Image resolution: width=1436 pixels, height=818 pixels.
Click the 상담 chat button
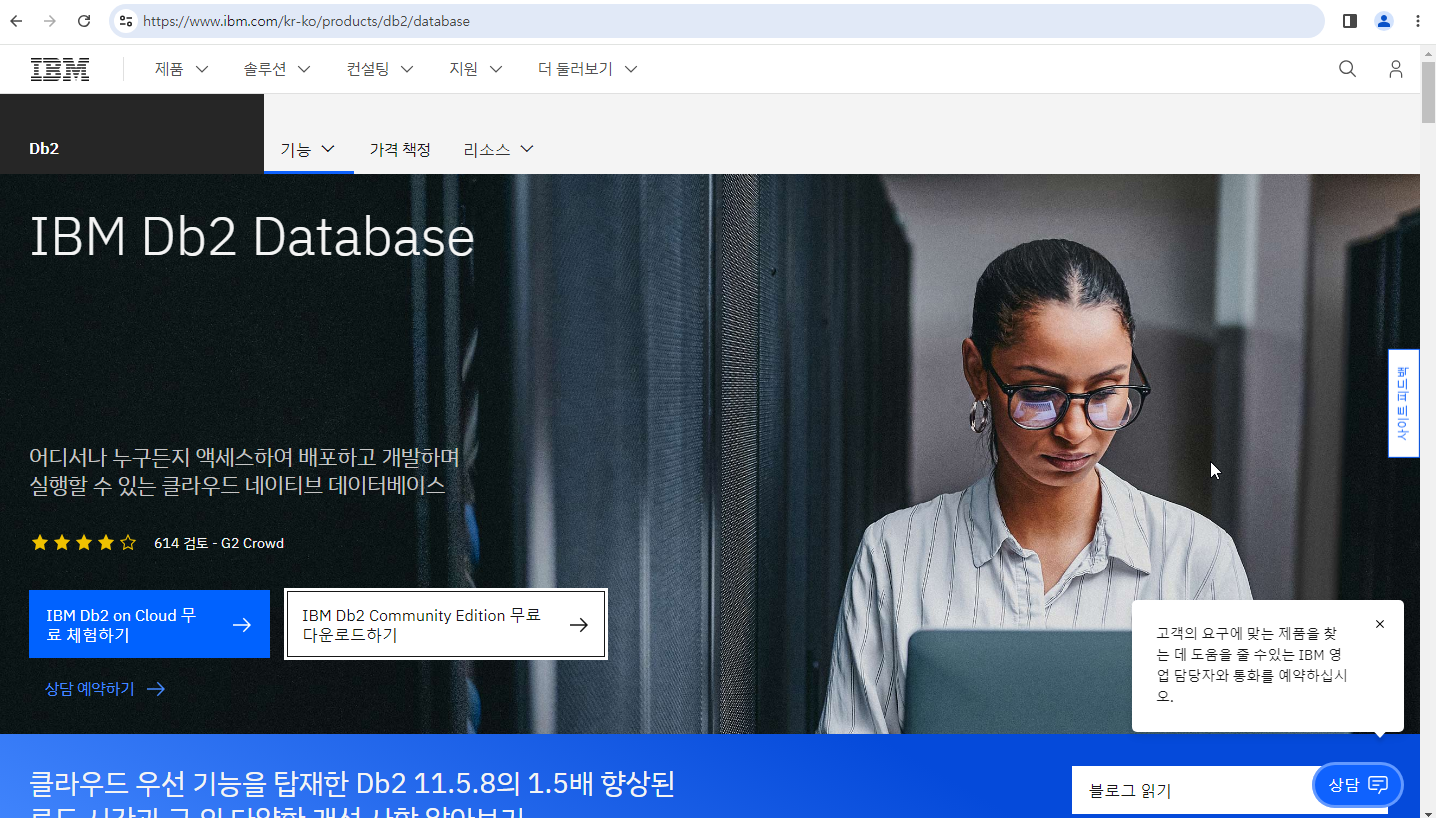point(1358,785)
